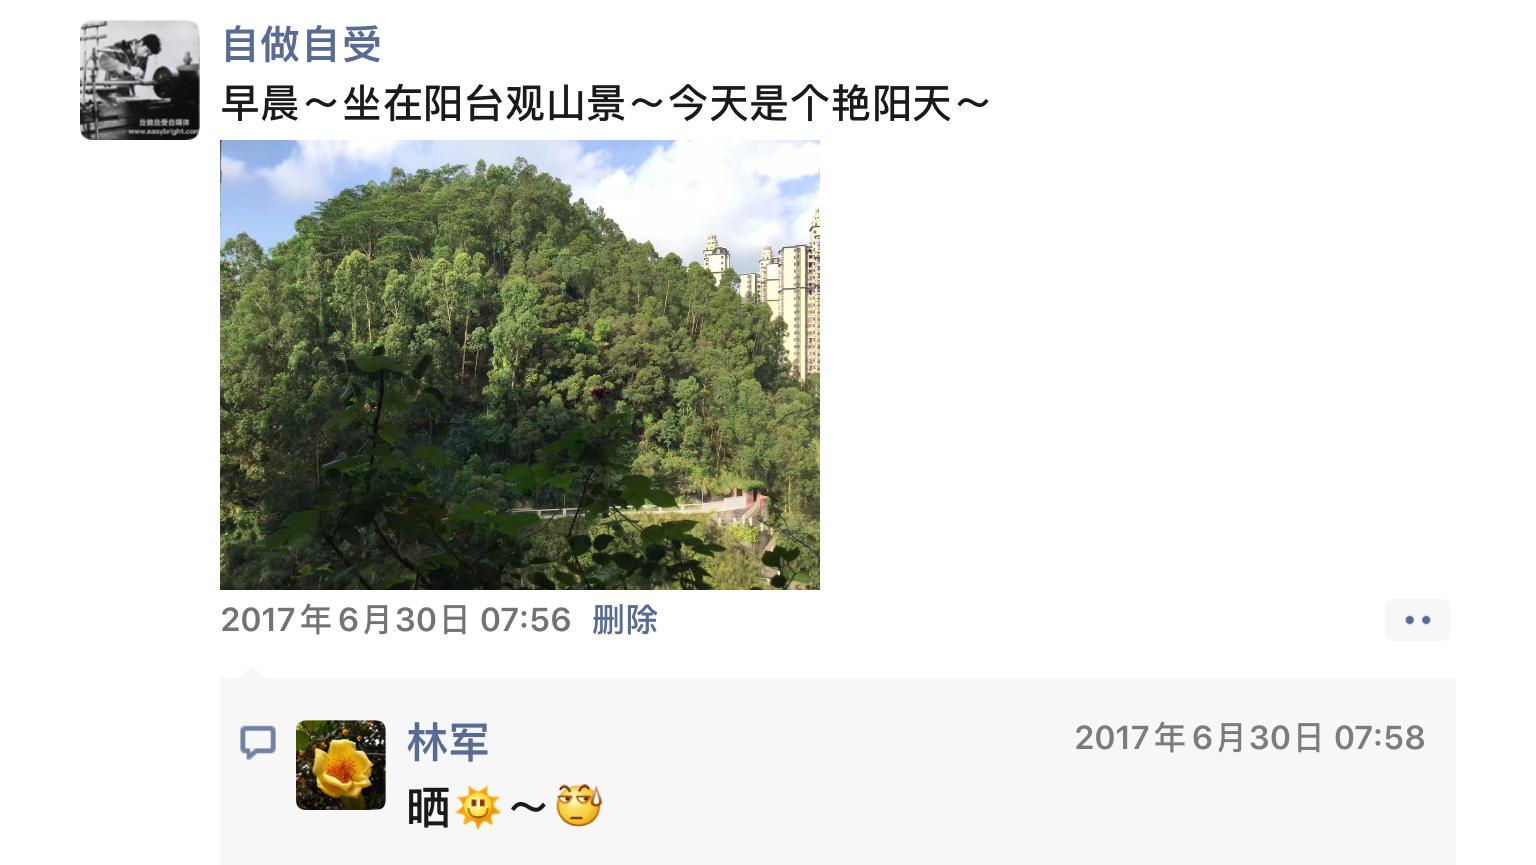1536x865 pixels.
Task: Click the tilde between the two emojis
Action: (528, 806)
